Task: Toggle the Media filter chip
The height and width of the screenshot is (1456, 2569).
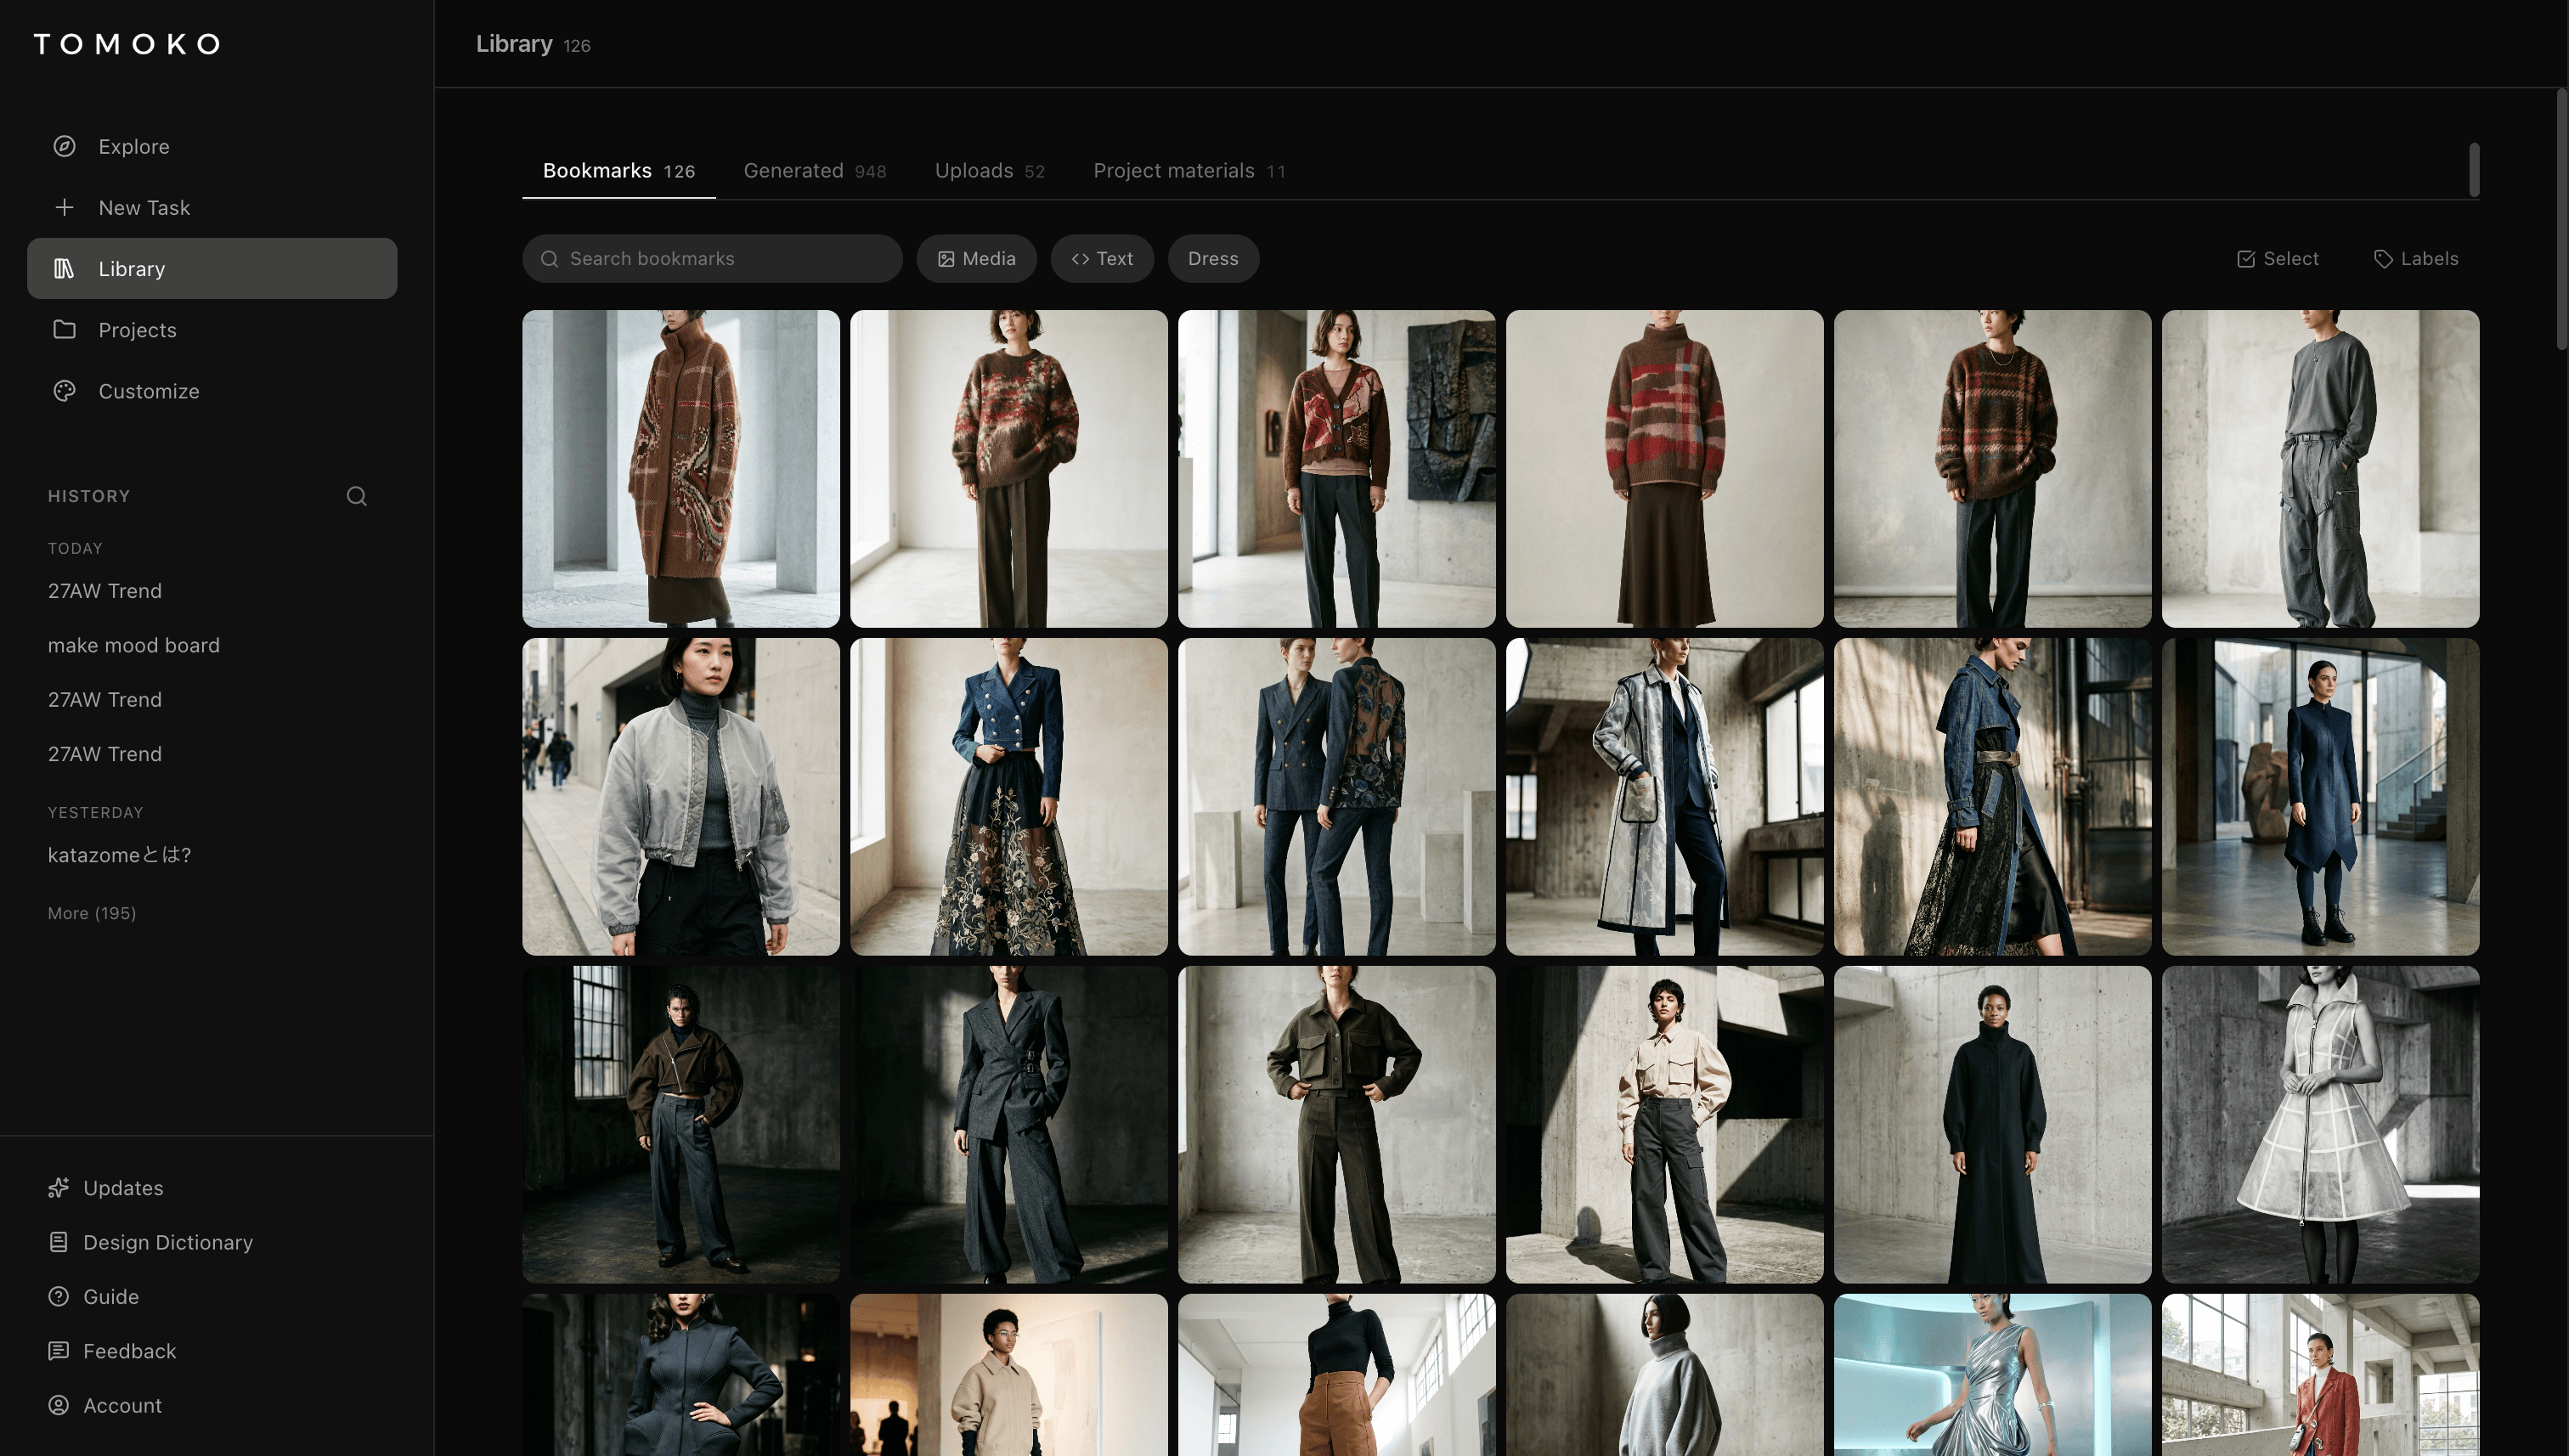Action: tap(976, 259)
